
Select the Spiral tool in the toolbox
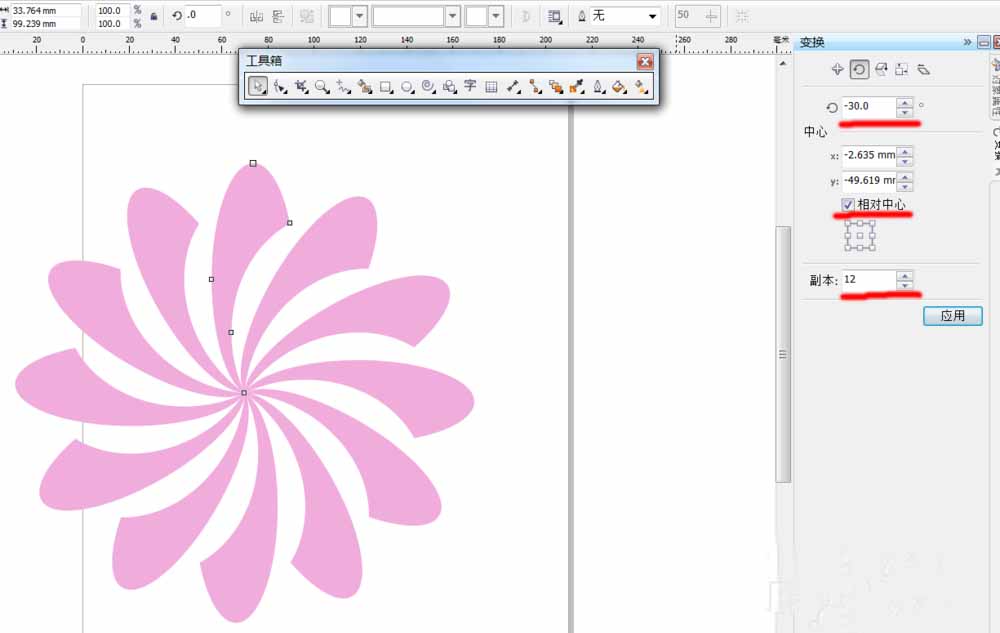(427, 86)
